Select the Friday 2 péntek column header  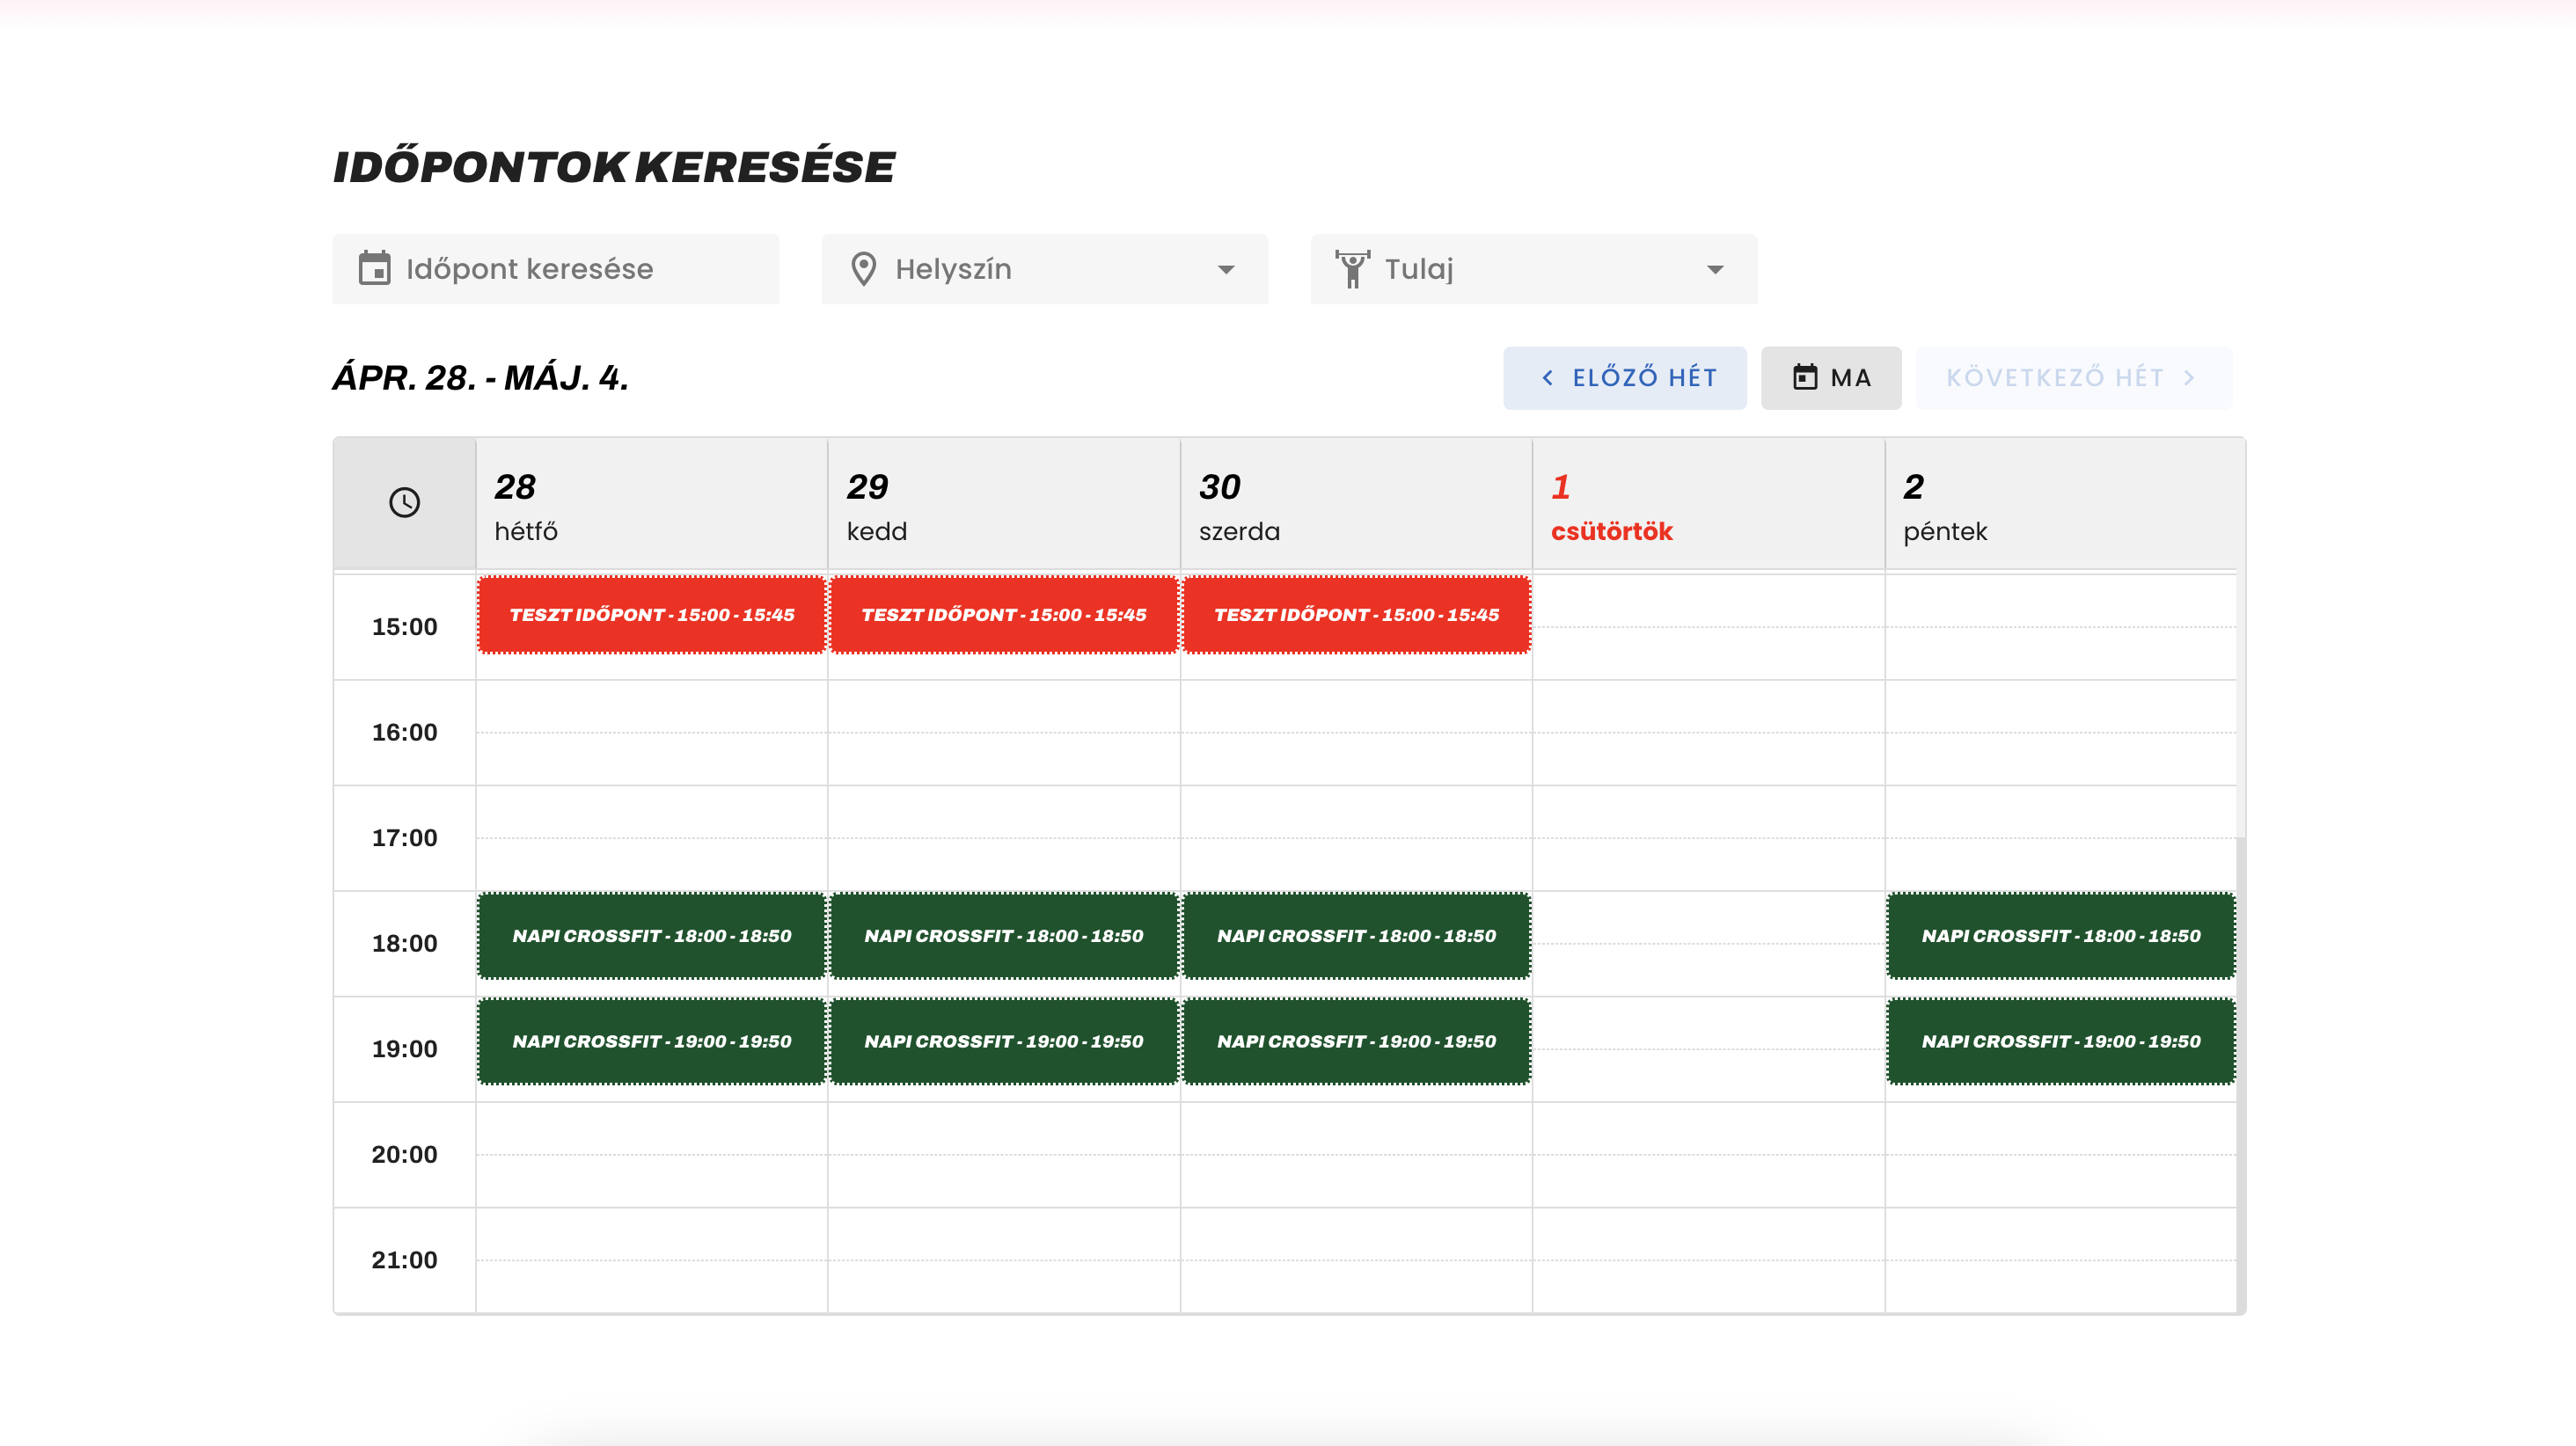click(x=2058, y=506)
